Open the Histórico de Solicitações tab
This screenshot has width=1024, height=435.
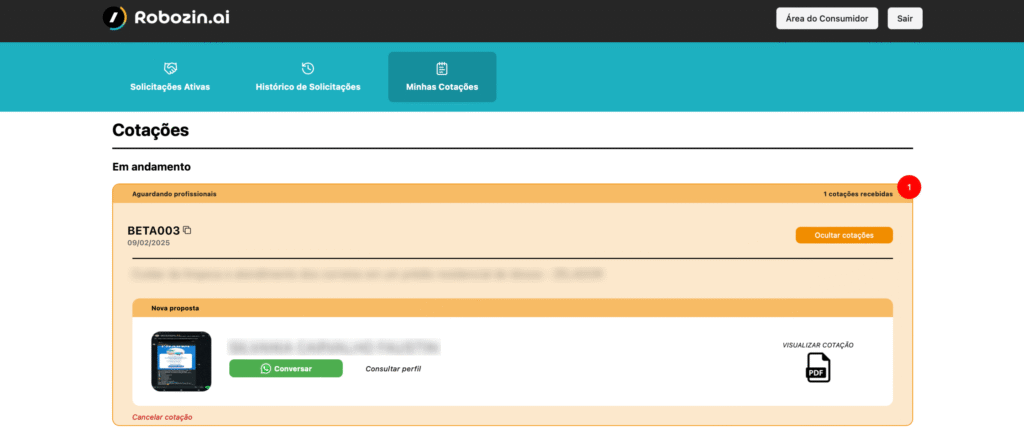(x=308, y=87)
